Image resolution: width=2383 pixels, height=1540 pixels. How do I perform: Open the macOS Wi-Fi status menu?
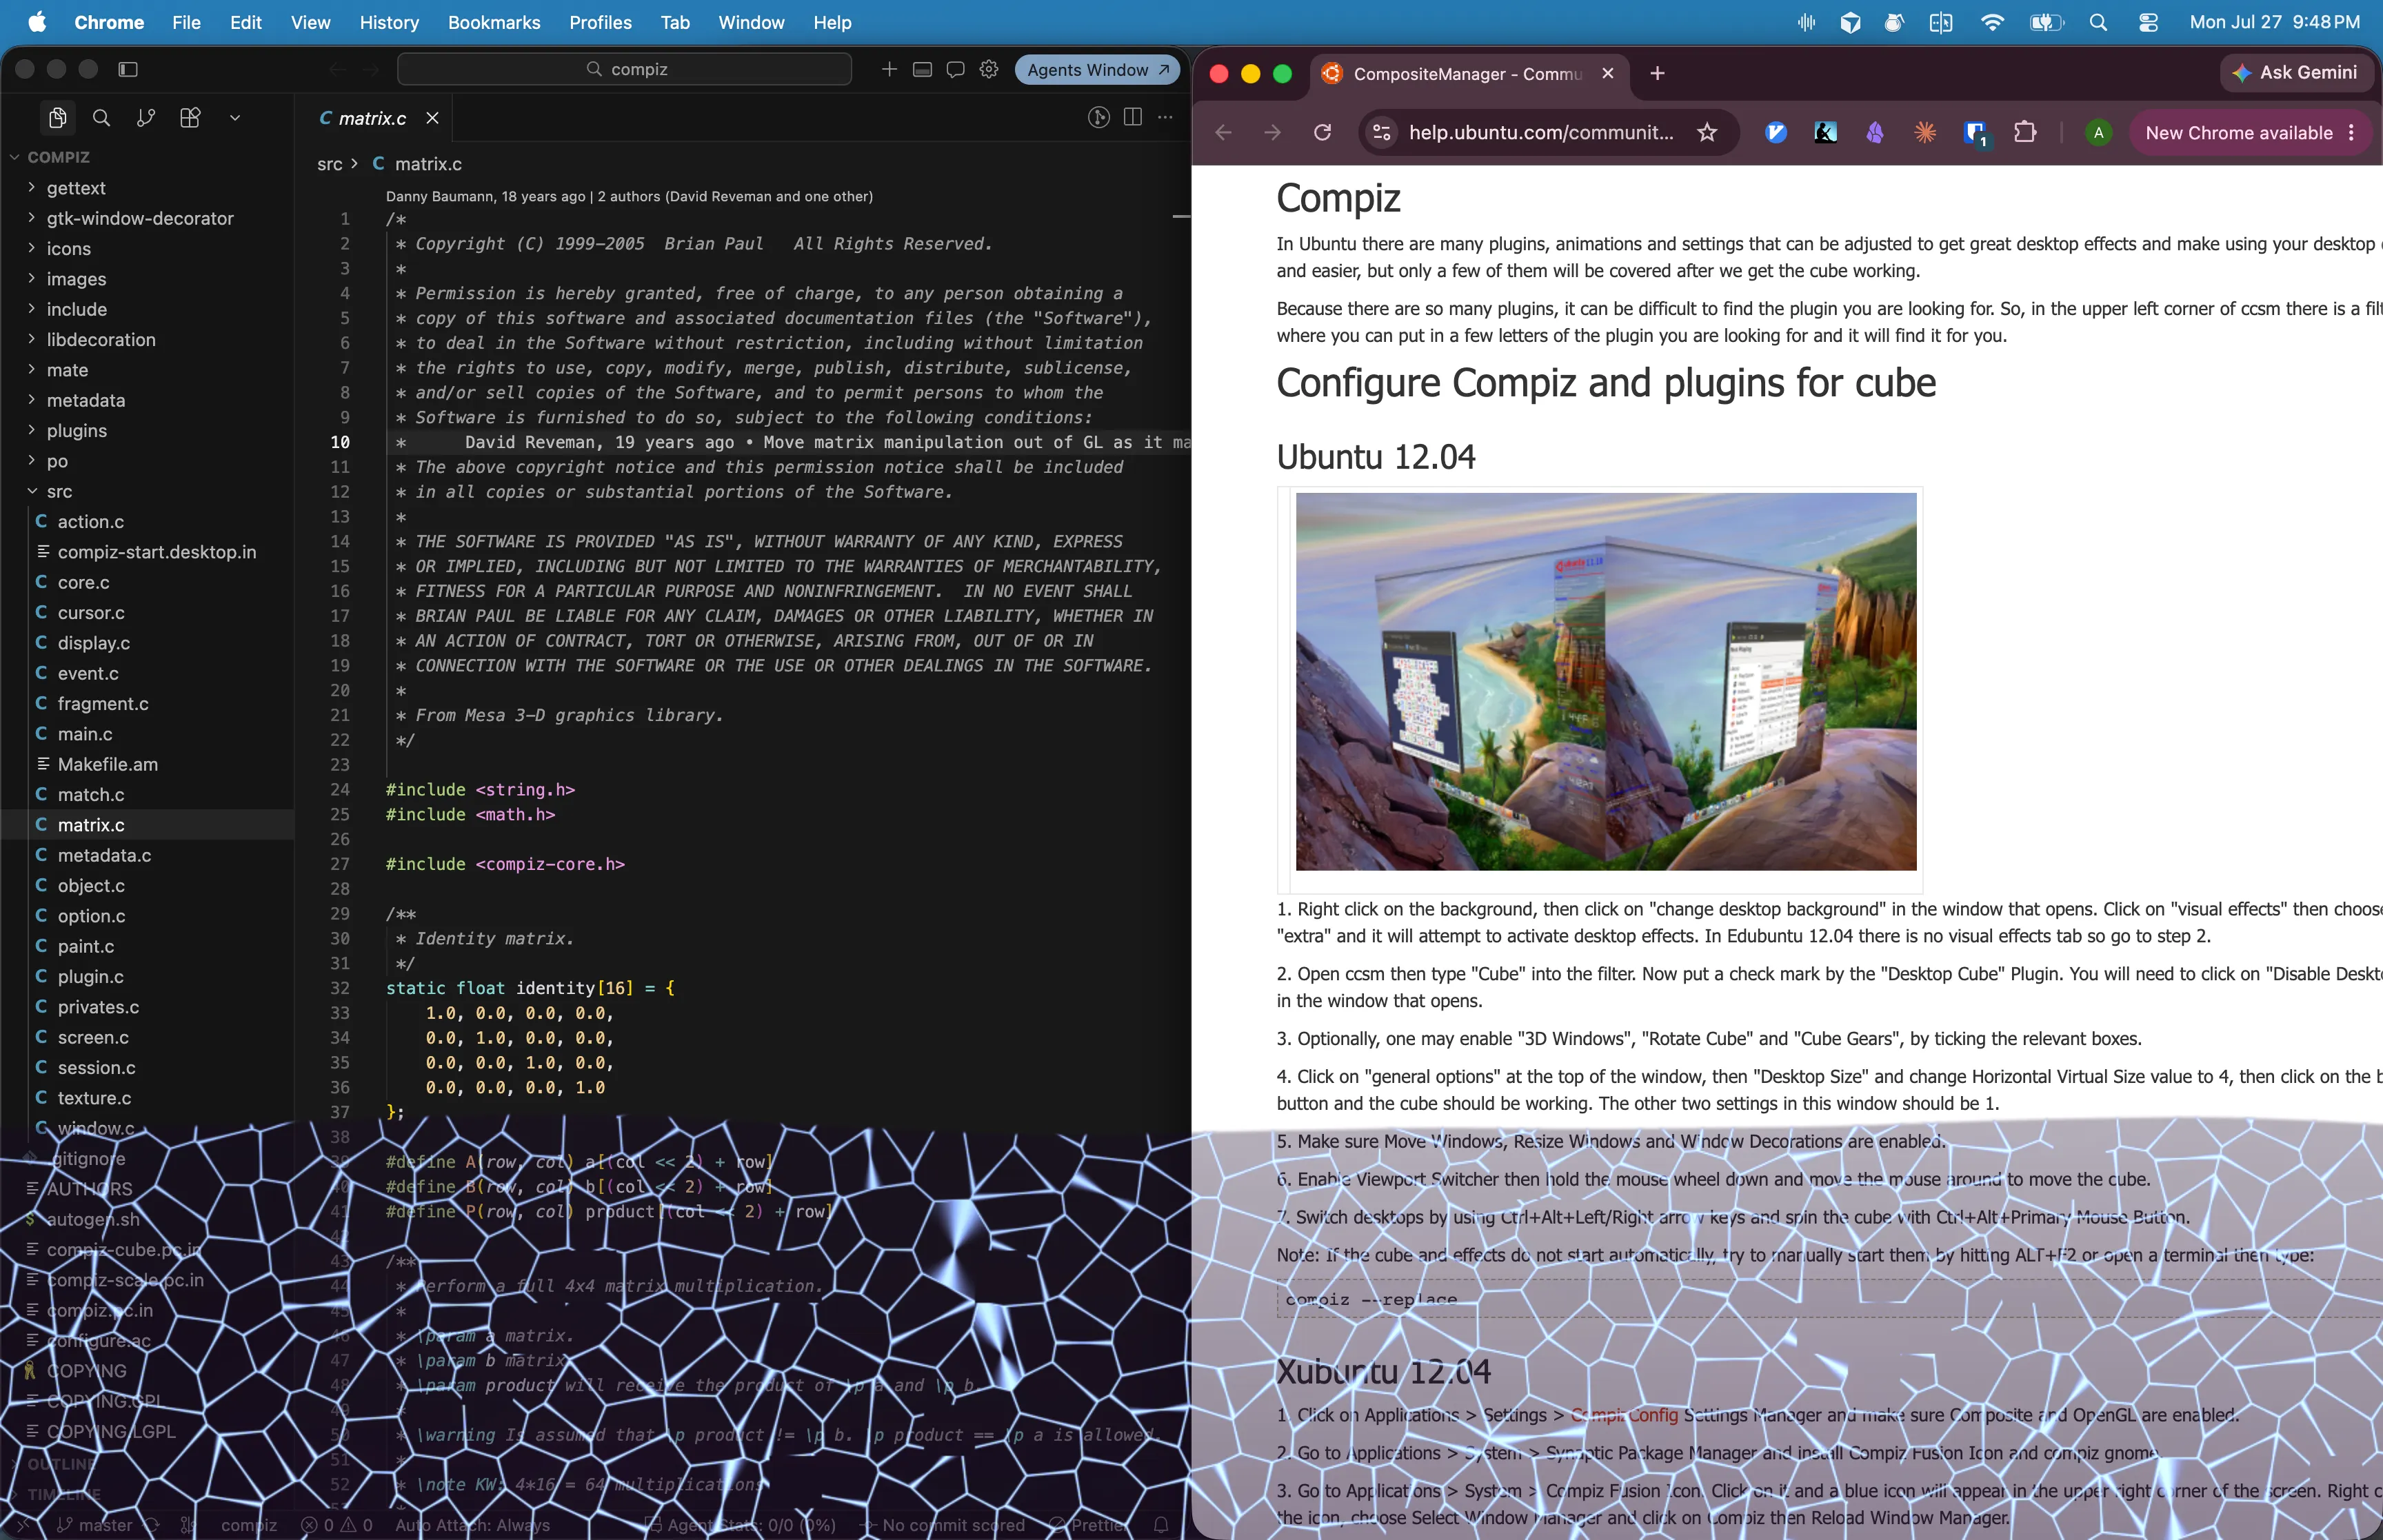pos(1992,22)
